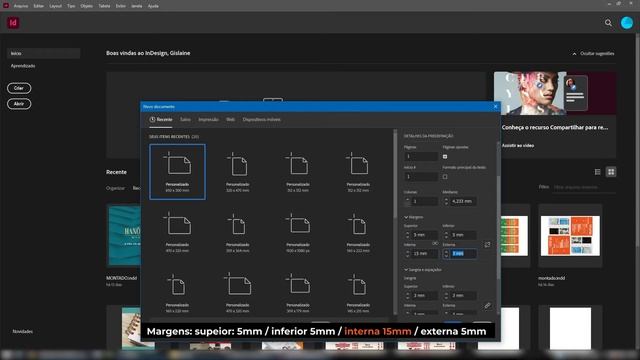Click the Assistir ao vídeo link
The height and width of the screenshot is (360, 640).
pyautogui.click(x=518, y=145)
